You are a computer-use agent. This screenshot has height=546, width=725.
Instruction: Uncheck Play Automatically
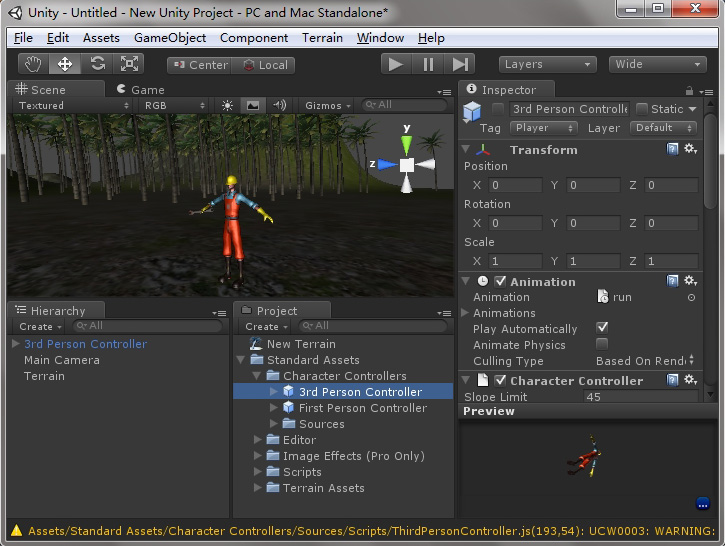602,328
